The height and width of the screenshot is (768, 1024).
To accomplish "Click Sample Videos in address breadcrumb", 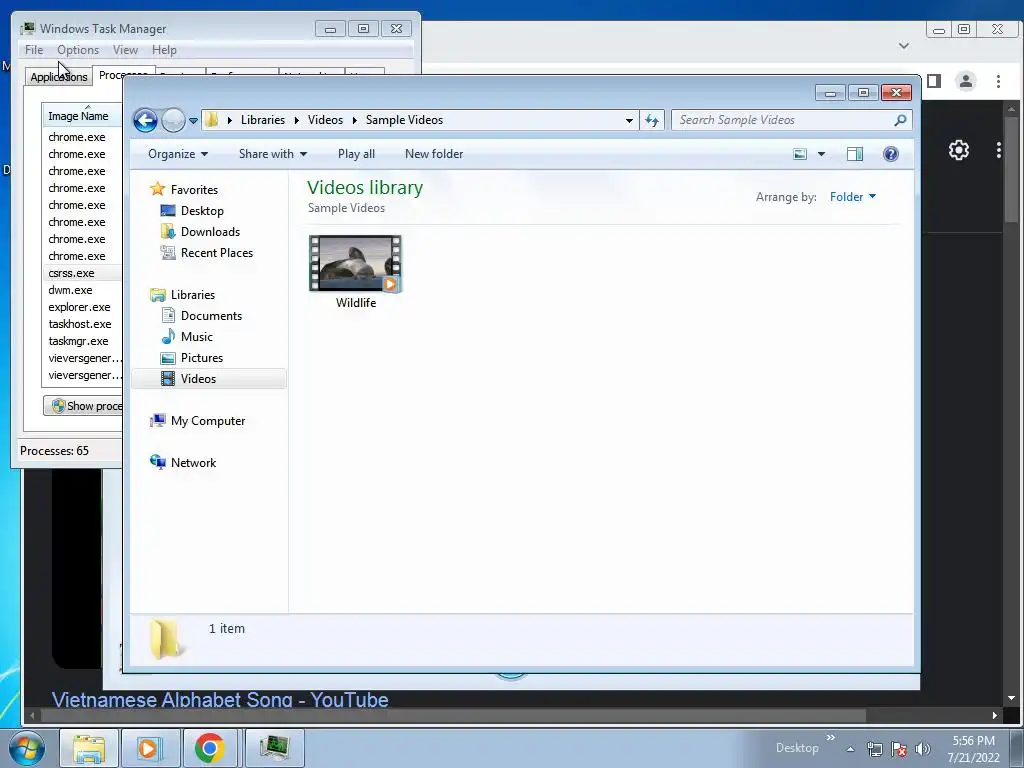I will (404, 120).
